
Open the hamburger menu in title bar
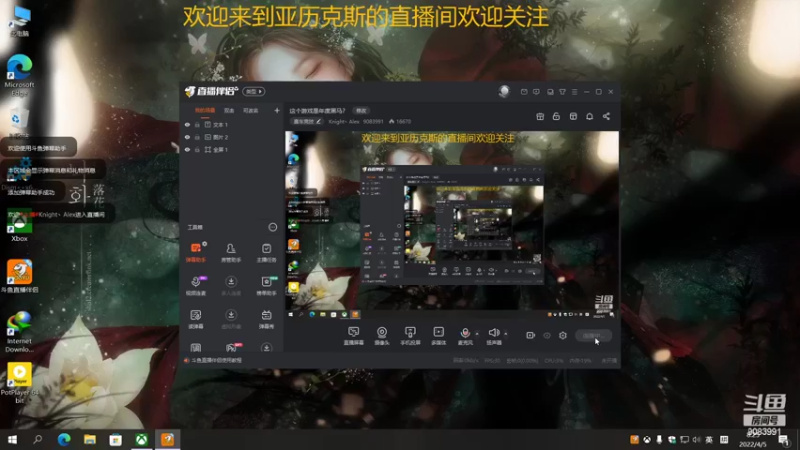click(574, 92)
